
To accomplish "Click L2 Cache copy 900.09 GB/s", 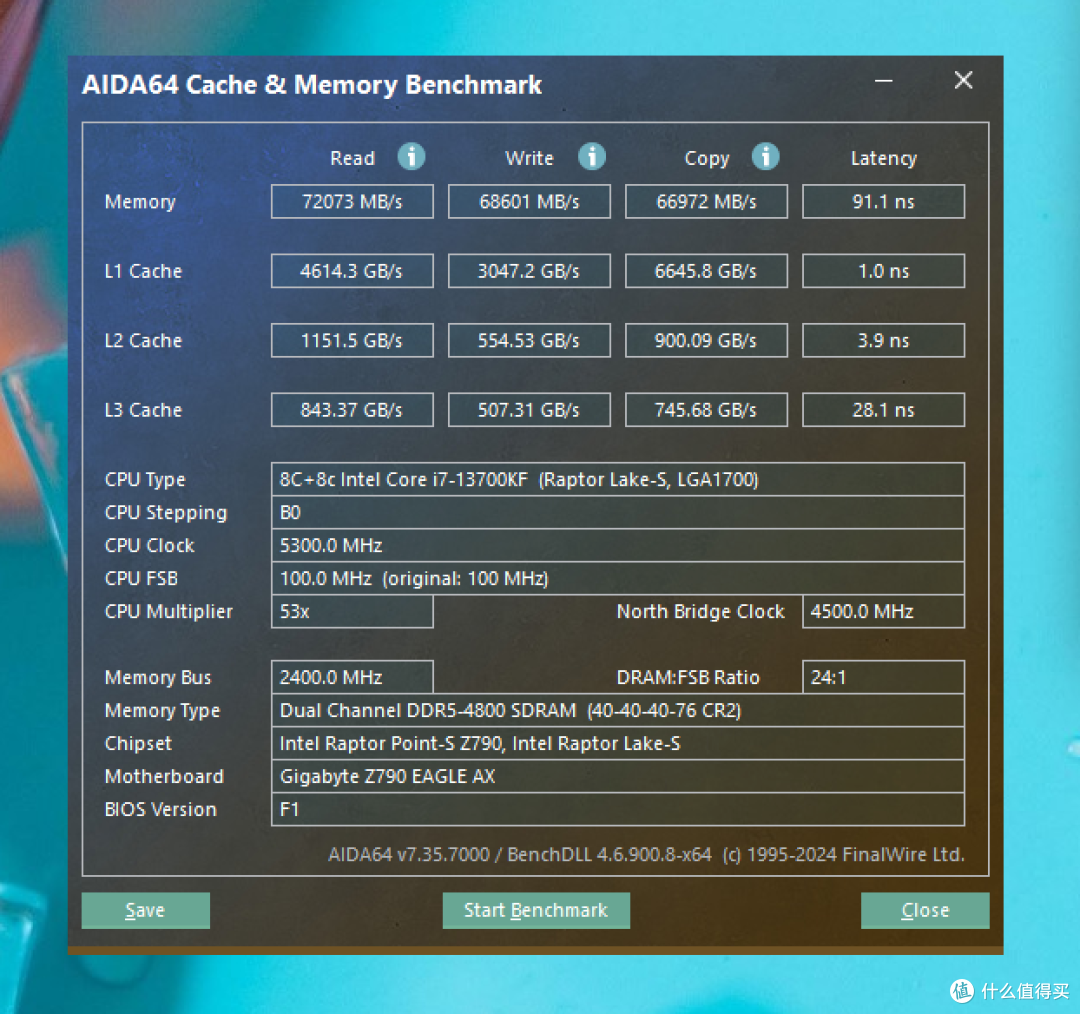I will pyautogui.click(x=706, y=341).
